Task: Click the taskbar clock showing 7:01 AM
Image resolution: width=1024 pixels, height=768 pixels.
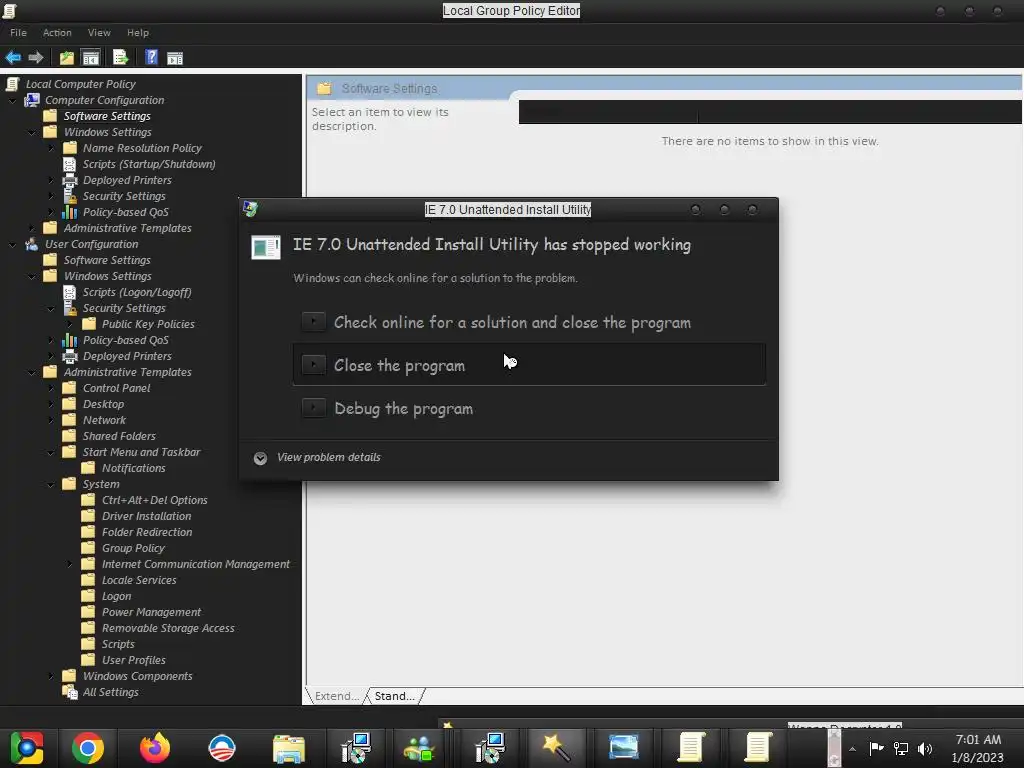Action: pyautogui.click(x=978, y=748)
